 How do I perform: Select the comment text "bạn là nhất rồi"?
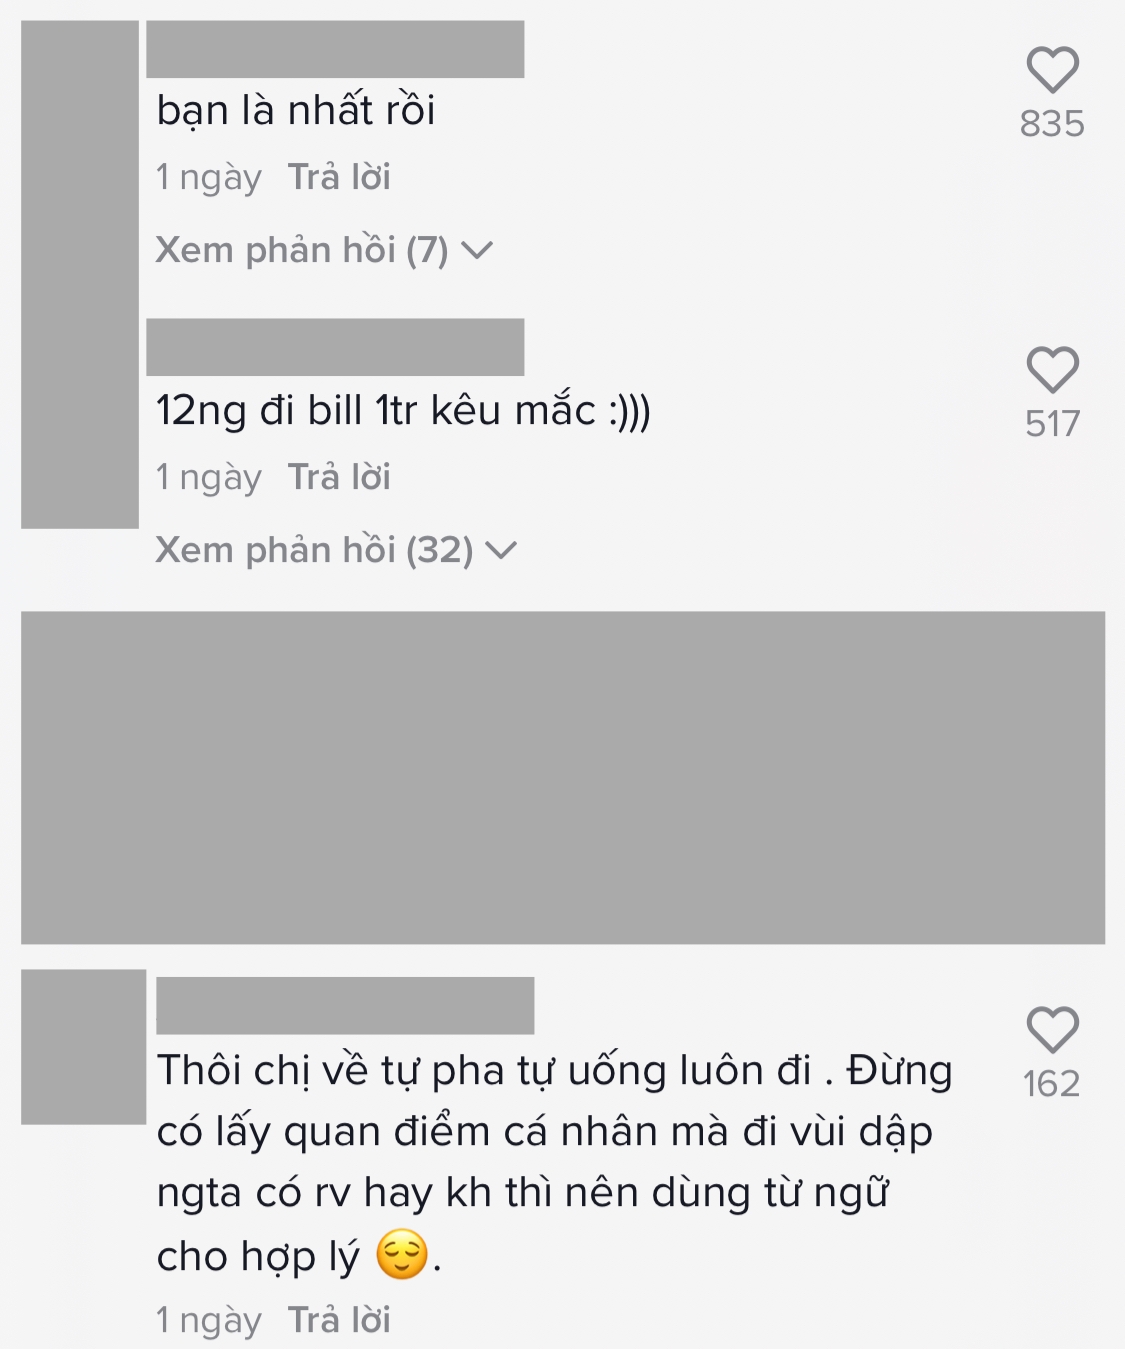click(x=296, y=110)
